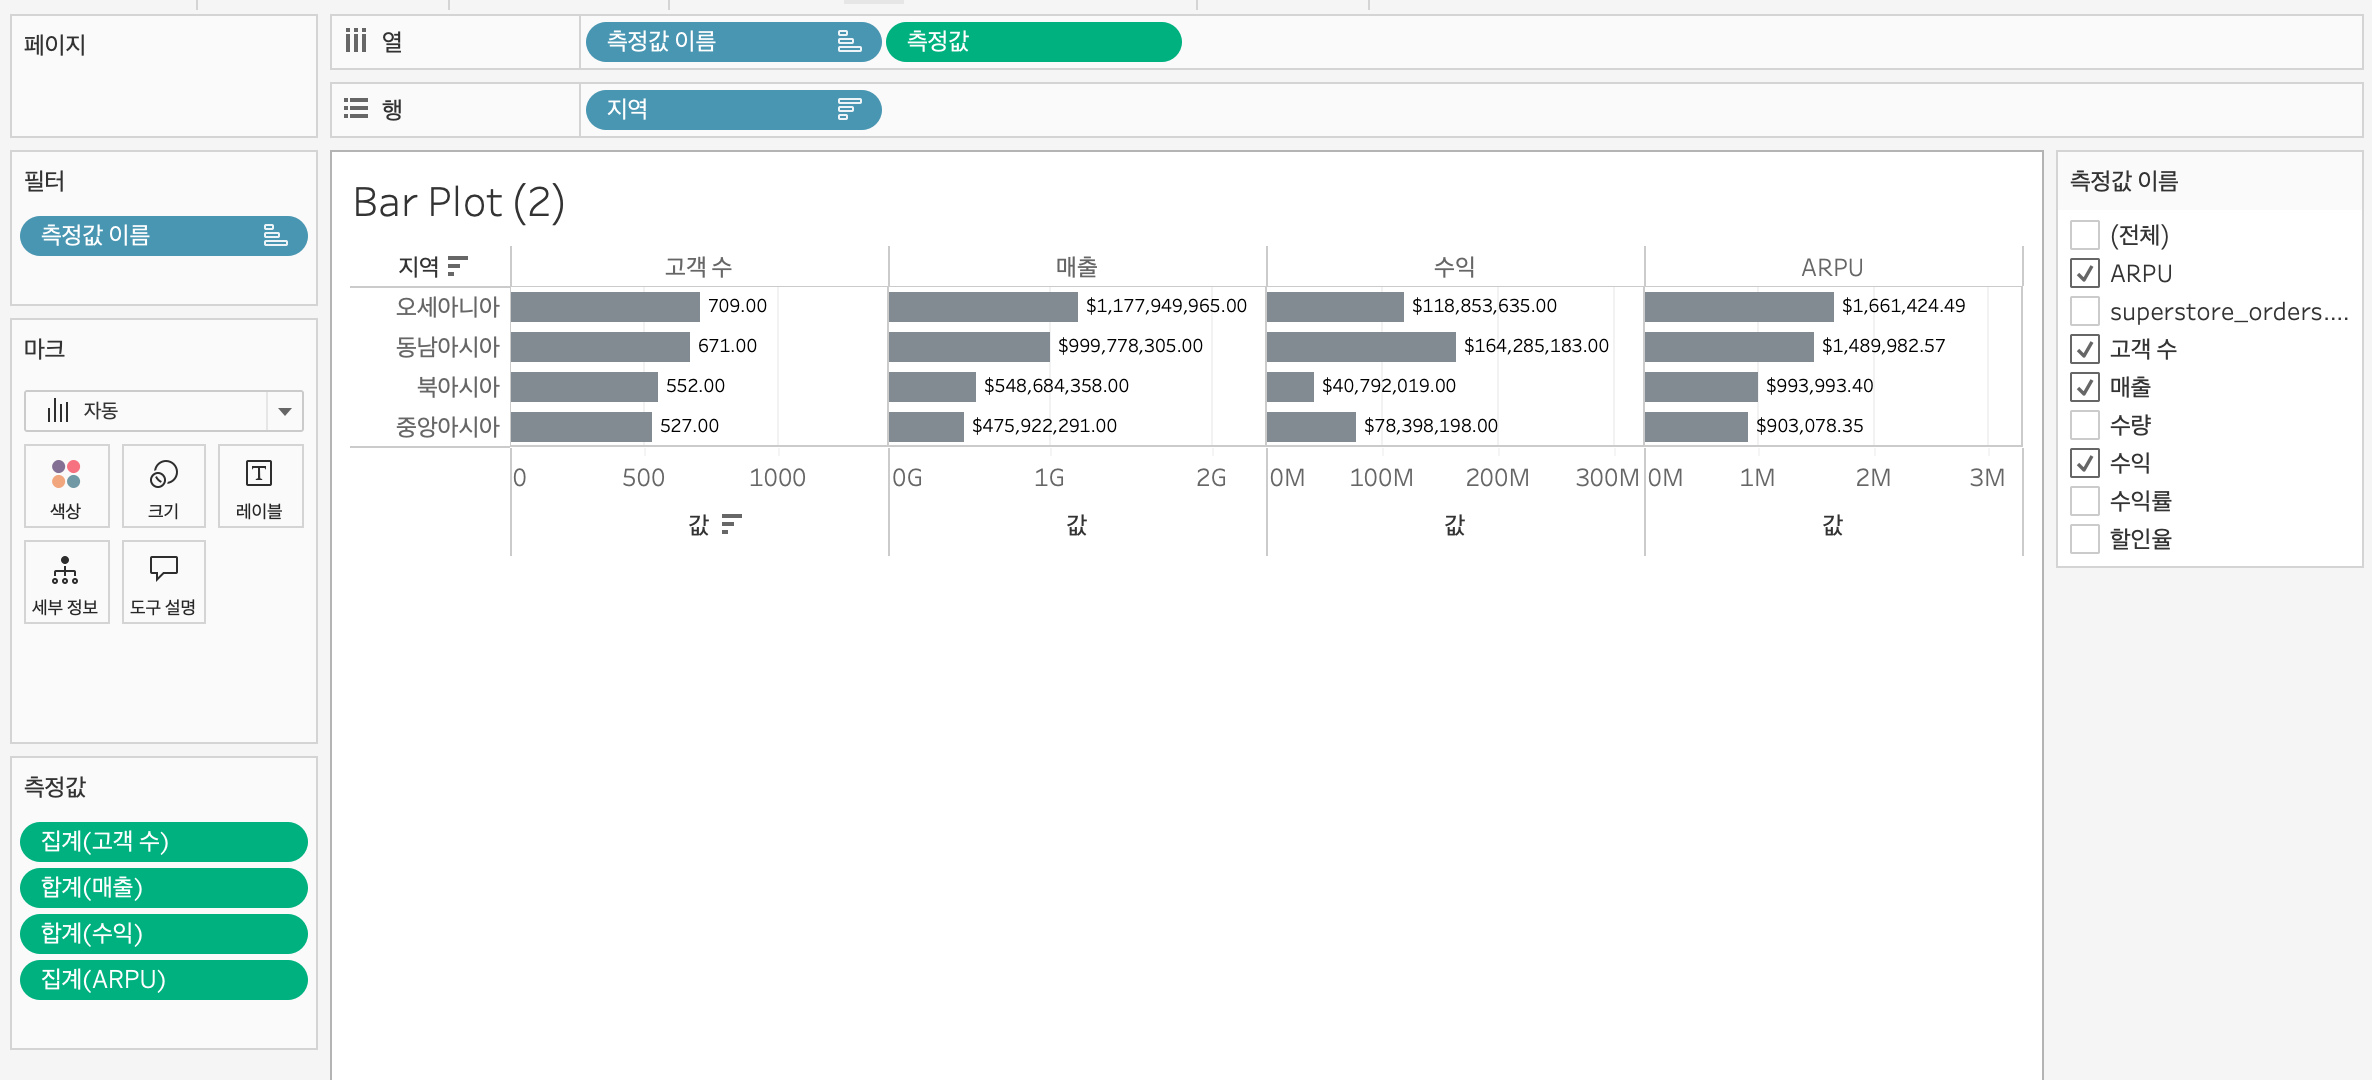
Task: Click the ARPU column header
Action: pos(1832,268)
